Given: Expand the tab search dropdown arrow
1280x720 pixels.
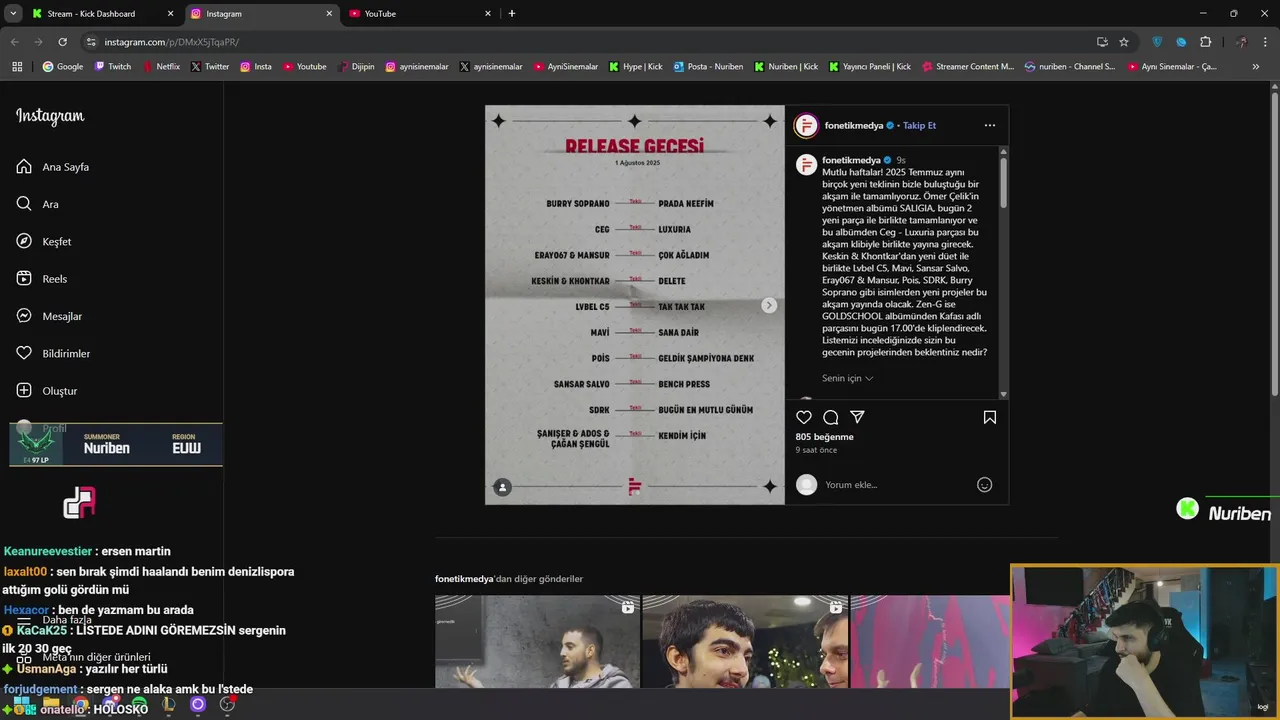Looking at the screenshot, I should click(x=13, y=14).
